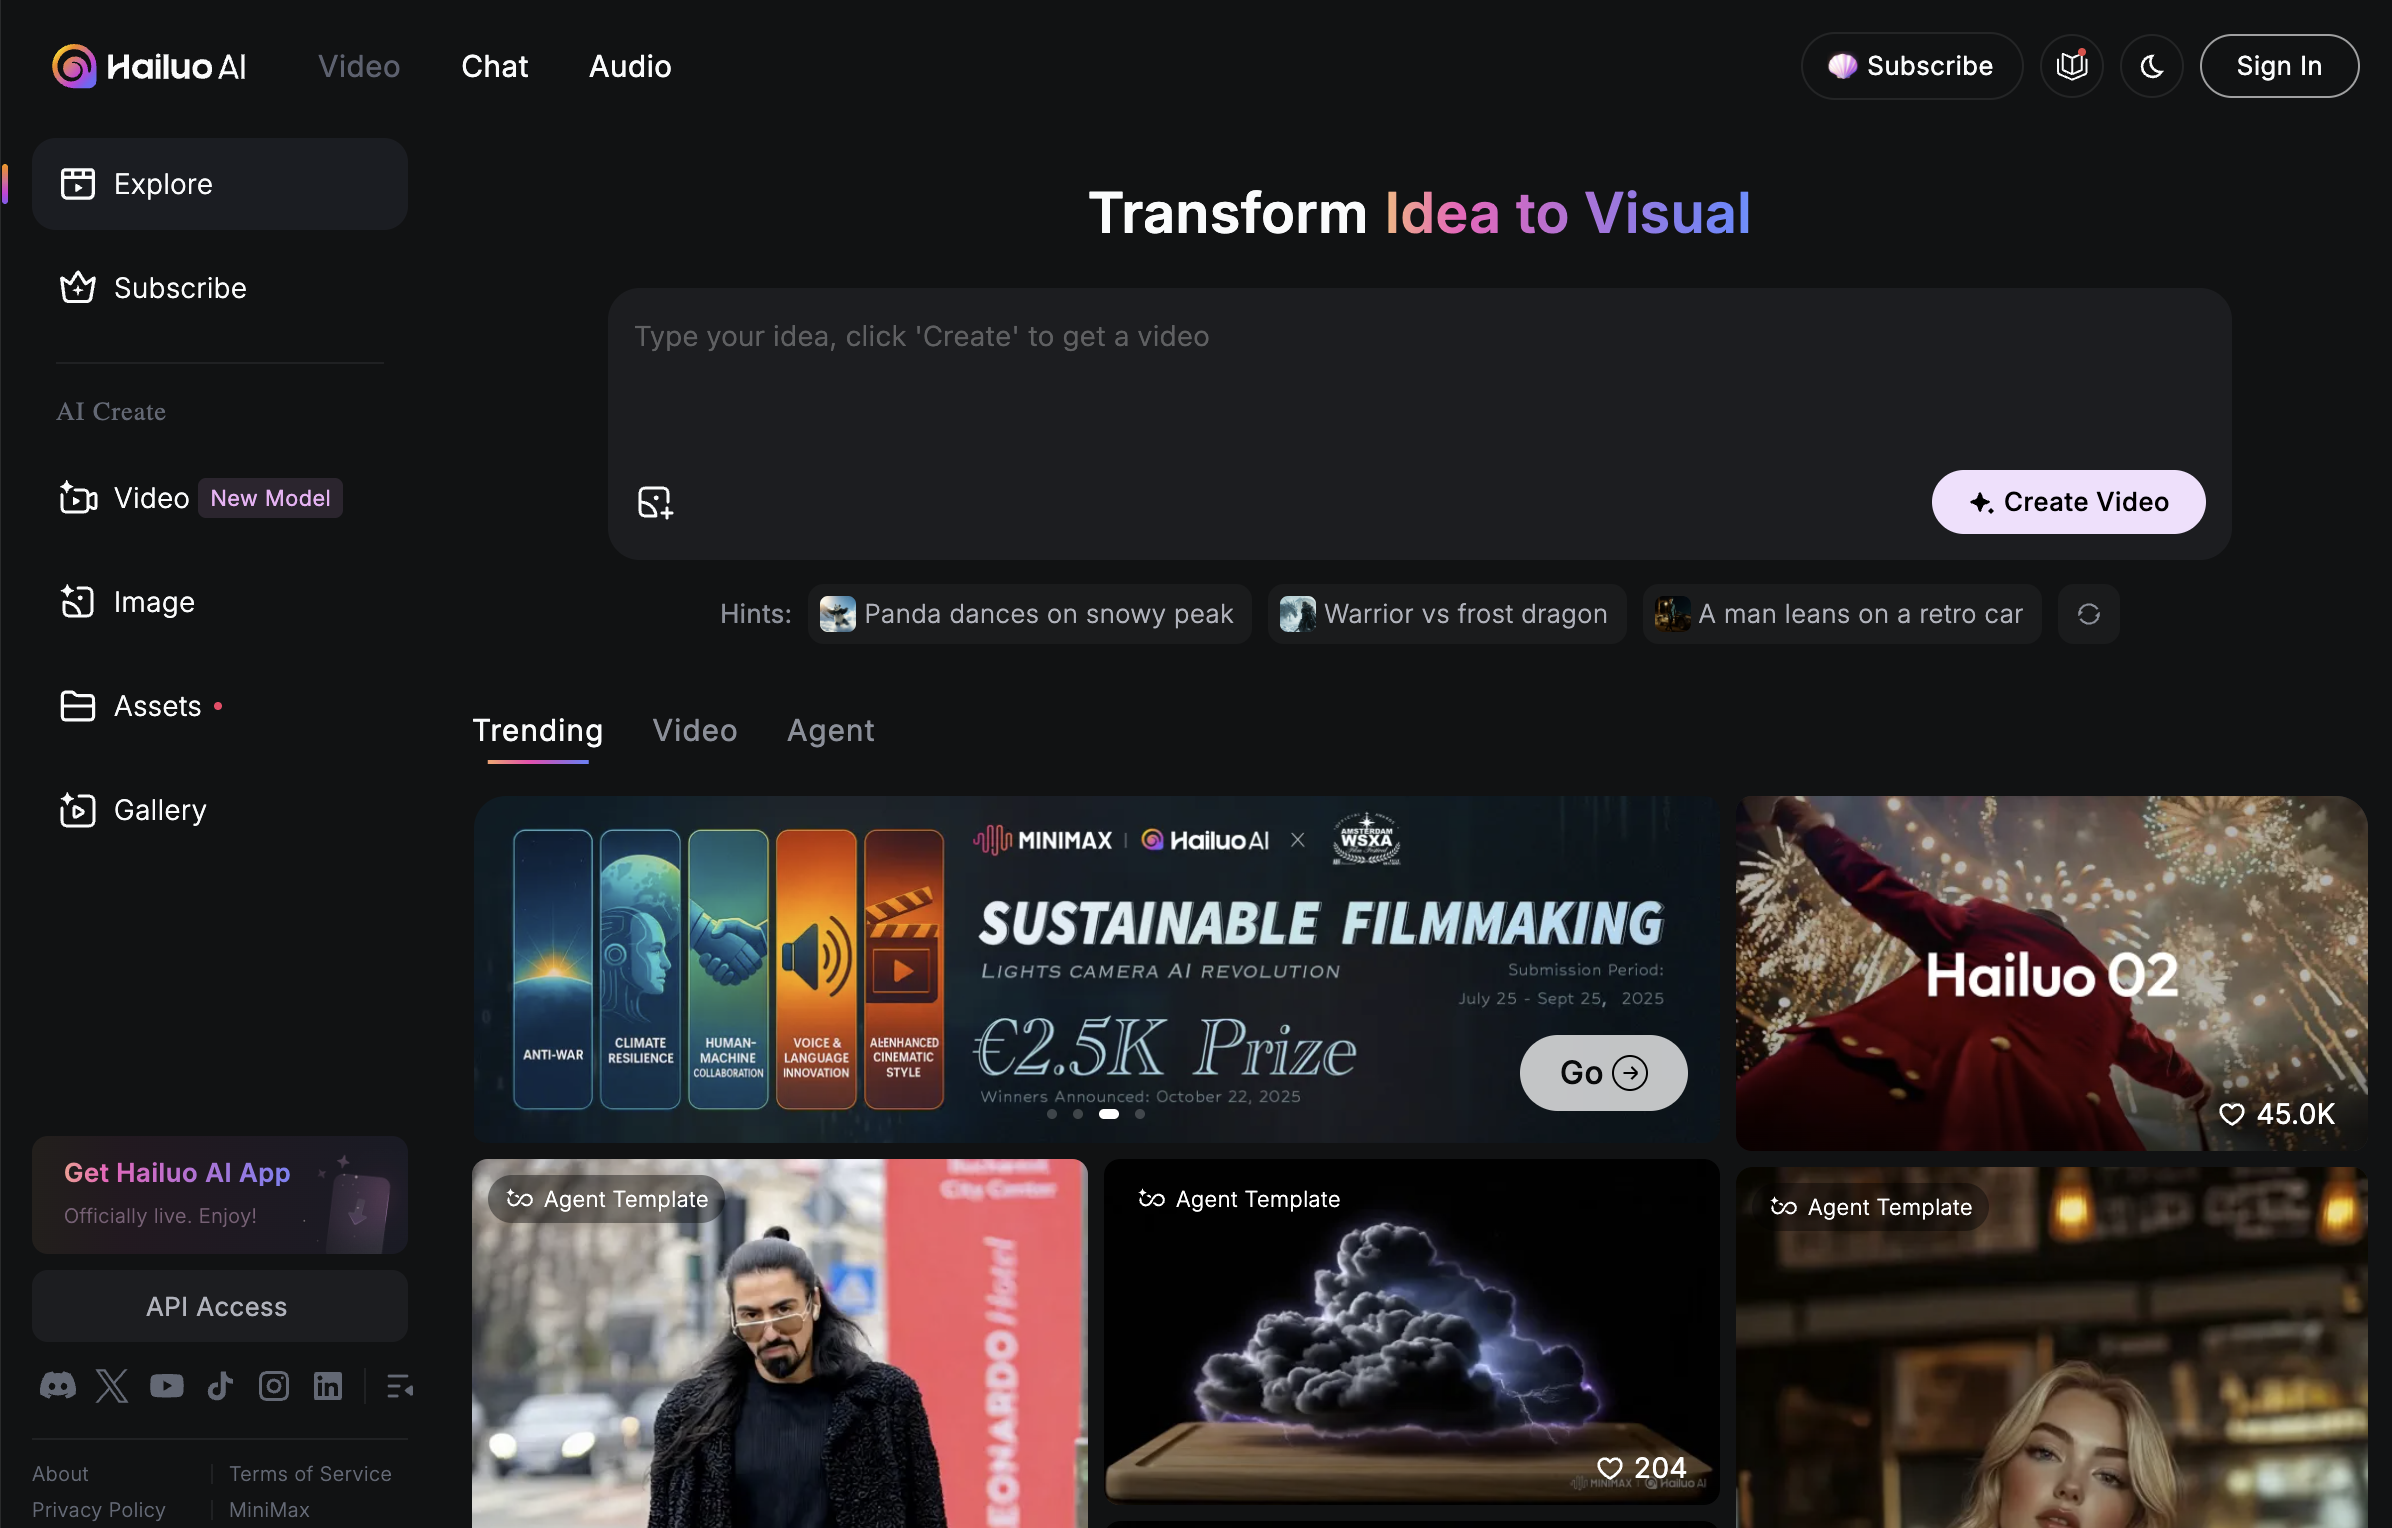Open Instagram social link
Viewport: 2392px width, 1528px height.
coord(274,1386)
